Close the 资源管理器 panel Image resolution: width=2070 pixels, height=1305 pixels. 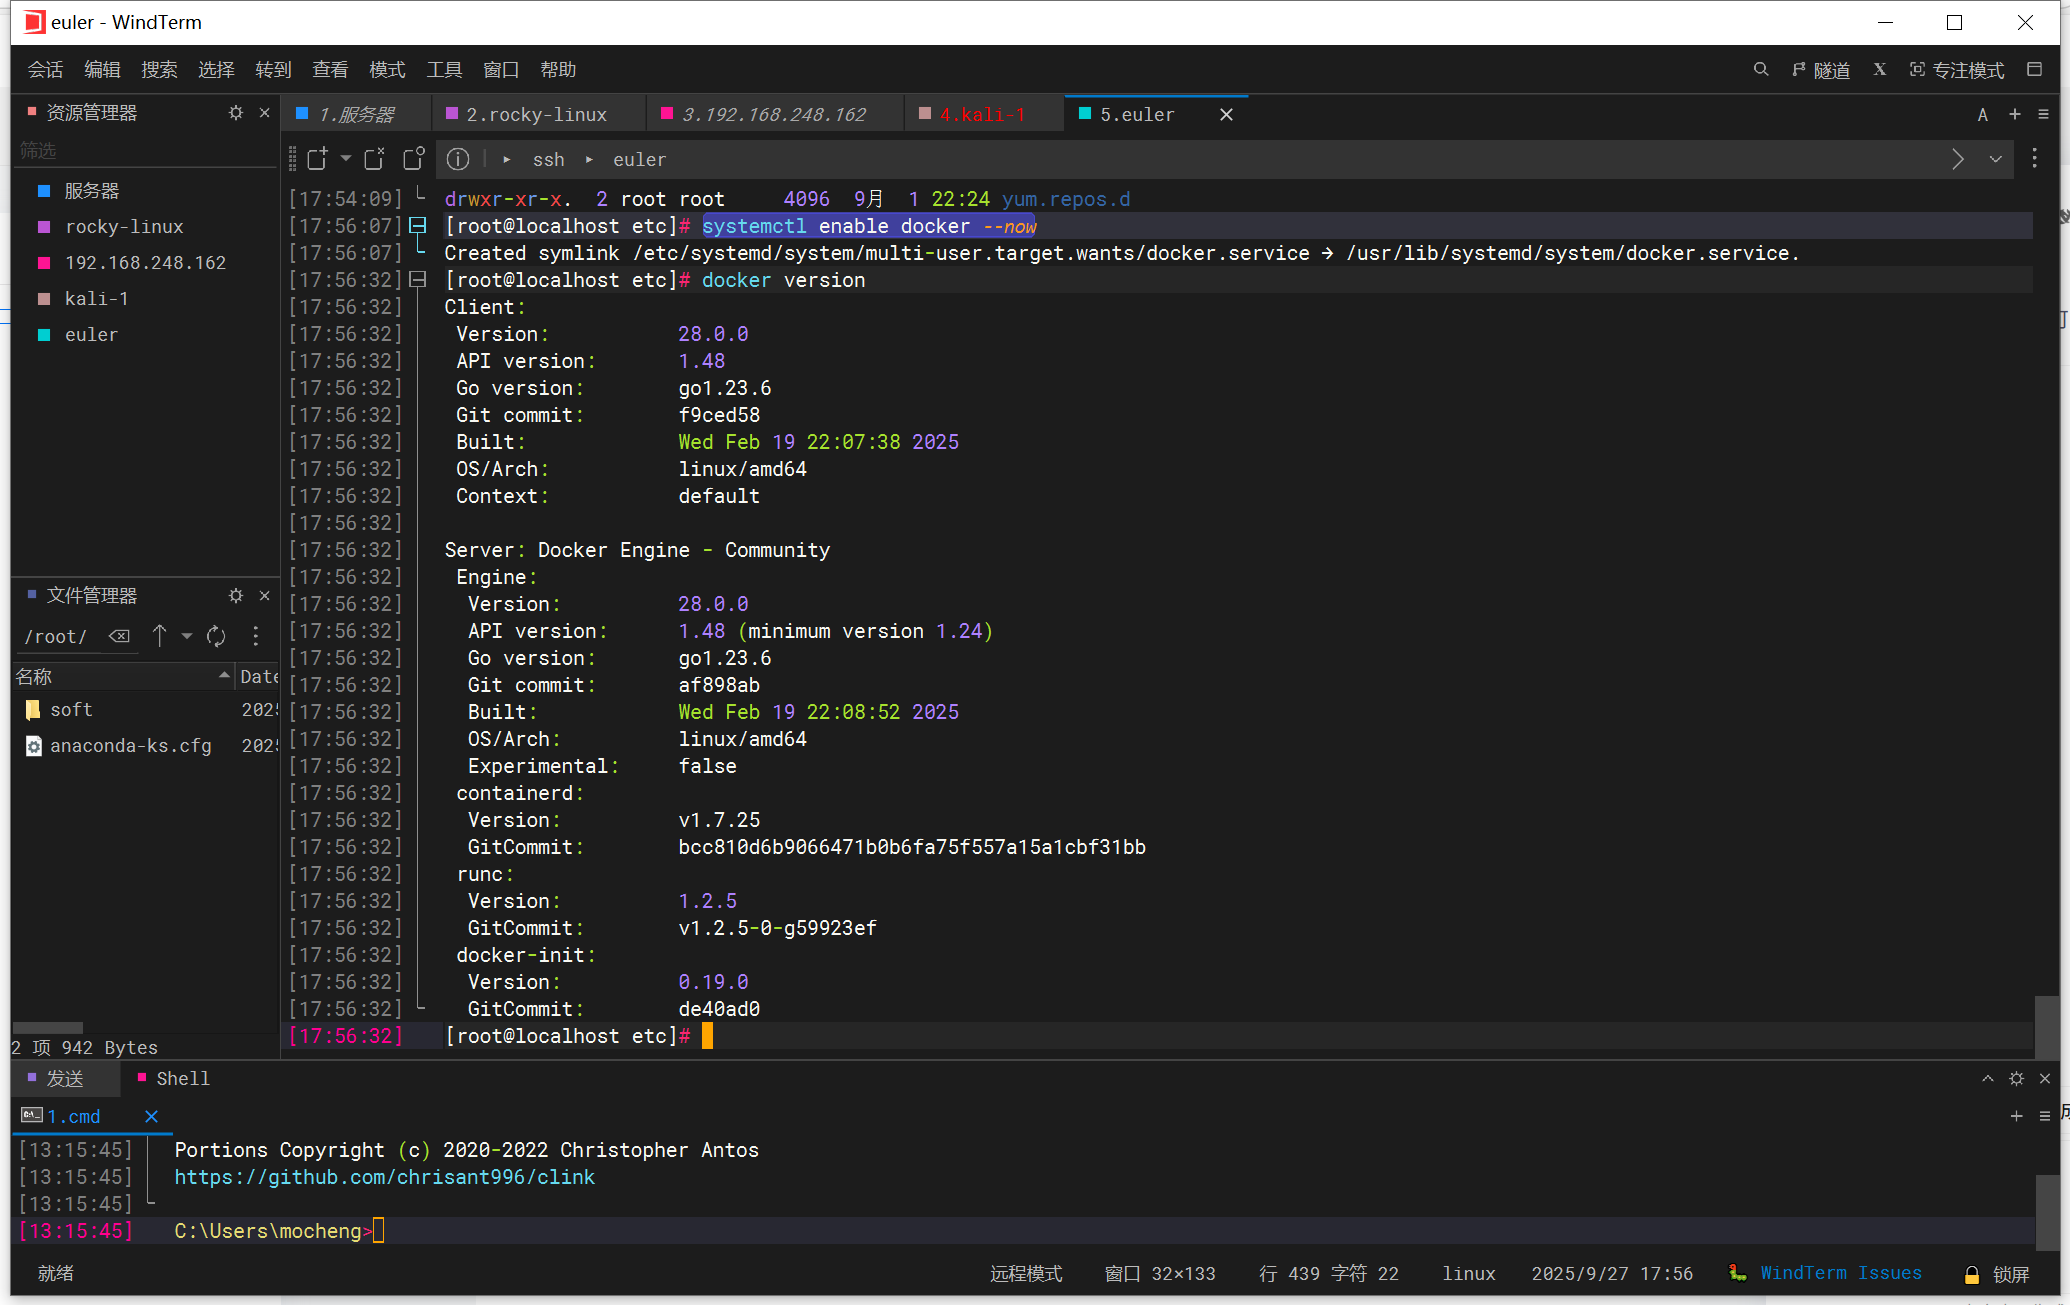pyautogui.click(x=264, y=113)
